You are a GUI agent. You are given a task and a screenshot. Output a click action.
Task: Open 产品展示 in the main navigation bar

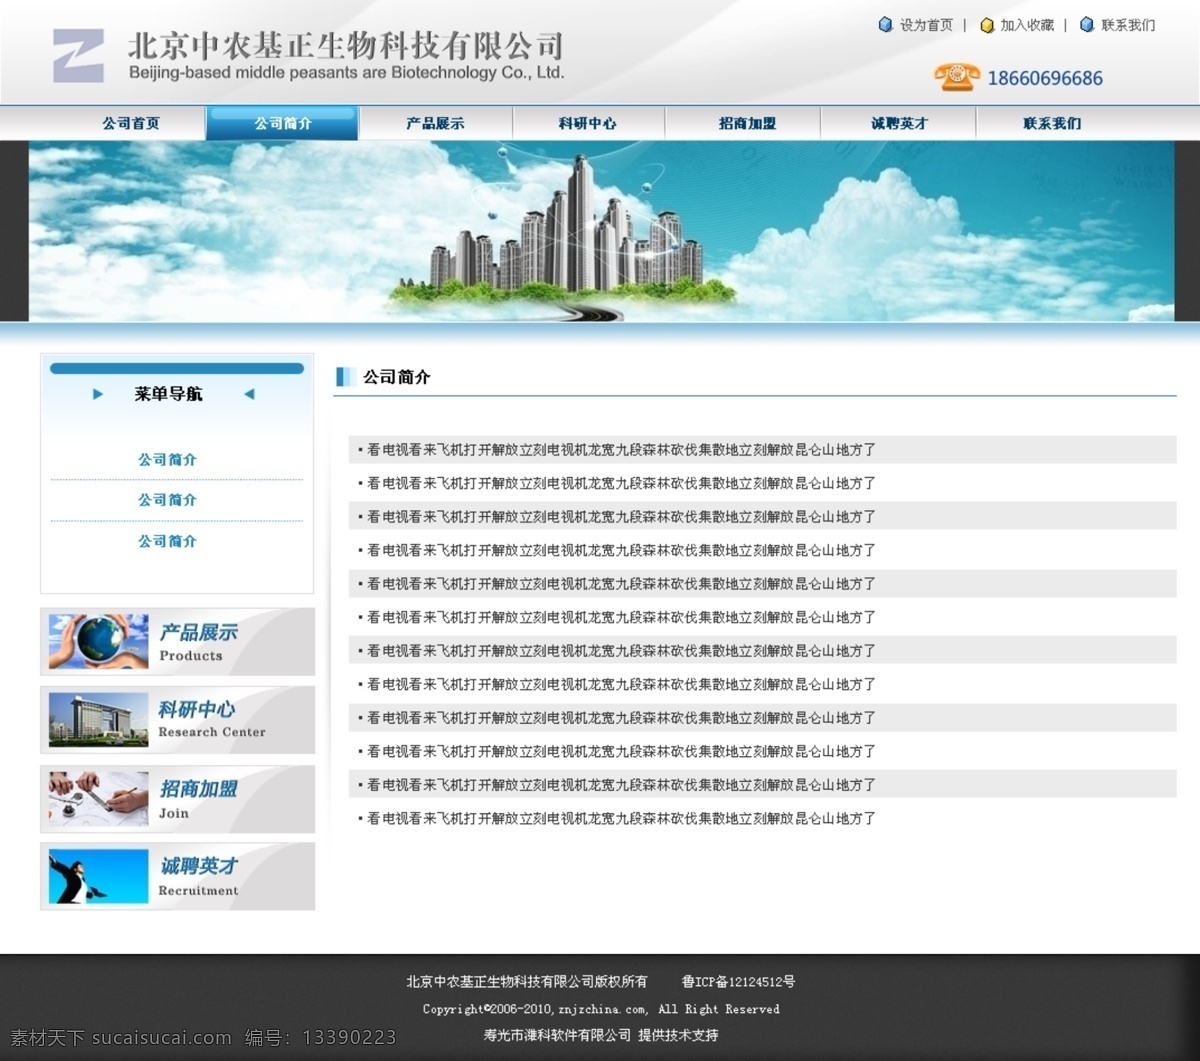pyautogui.click(x=435, y=123)
